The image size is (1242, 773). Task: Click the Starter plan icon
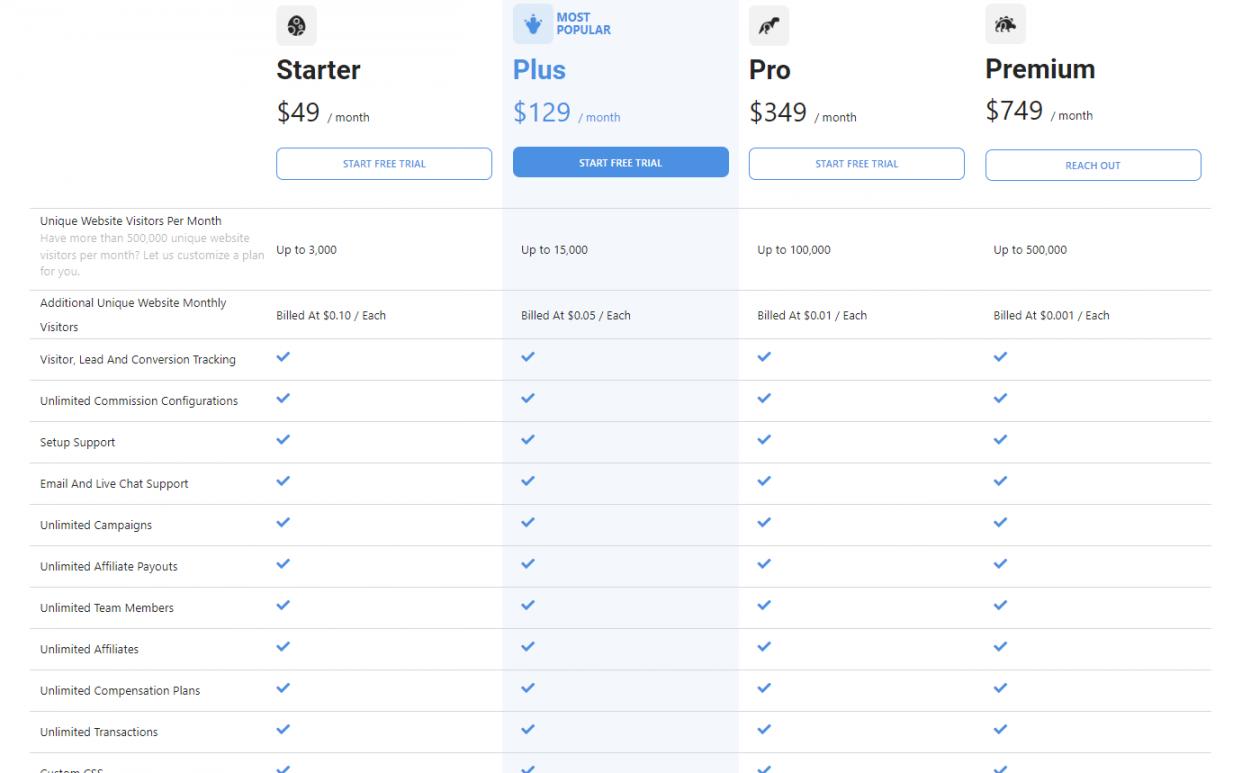click(x=296, y=26)
